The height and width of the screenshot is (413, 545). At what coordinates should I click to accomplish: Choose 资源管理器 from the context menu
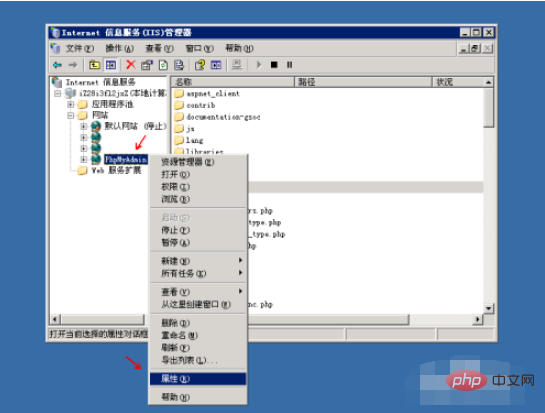198,162
